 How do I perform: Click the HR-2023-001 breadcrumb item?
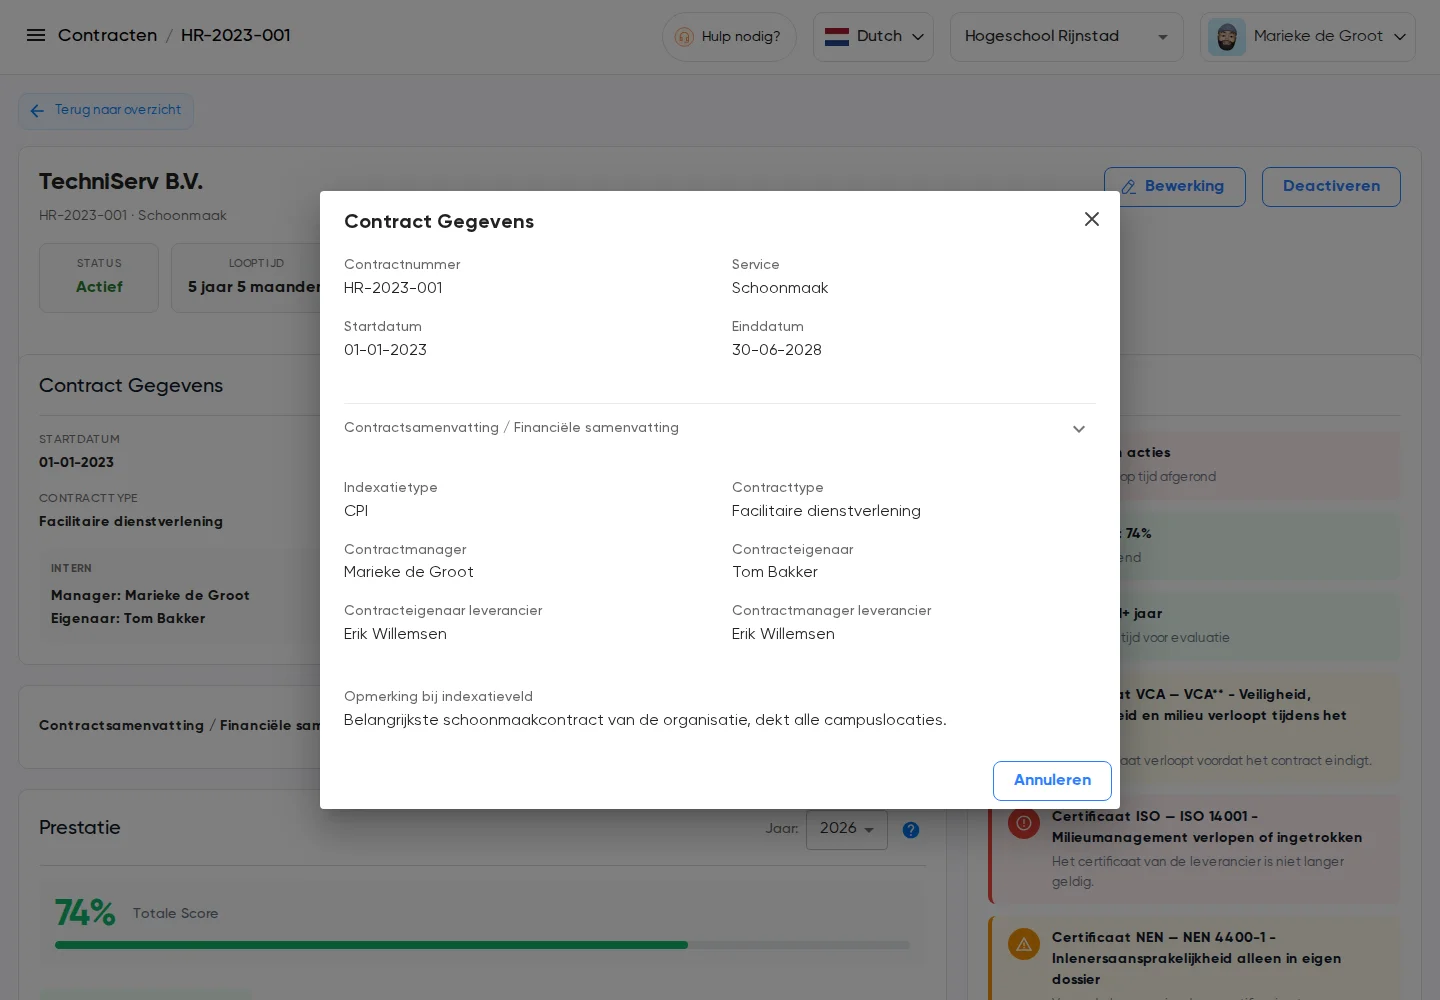tap(236, 36)
